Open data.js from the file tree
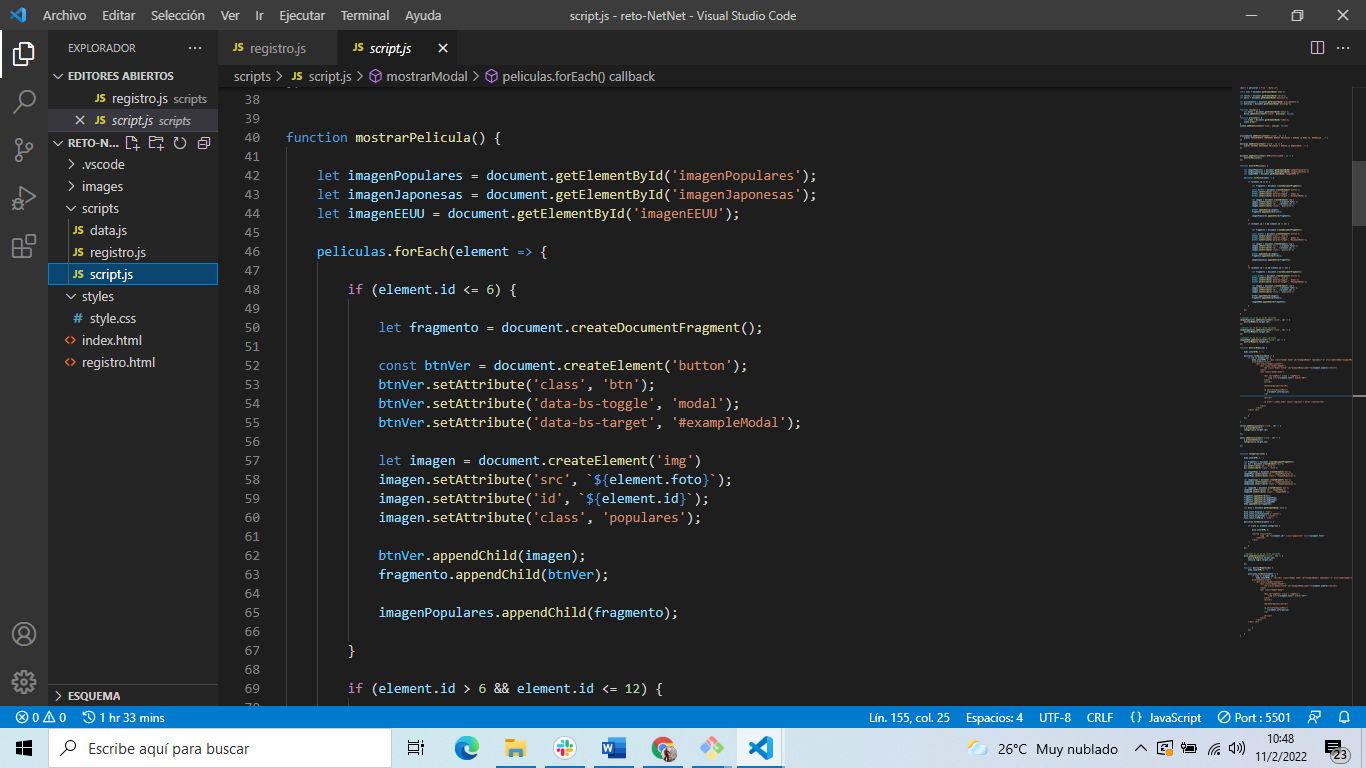The height and width of the screenshot is (768, 1366). tap(132, 231)
